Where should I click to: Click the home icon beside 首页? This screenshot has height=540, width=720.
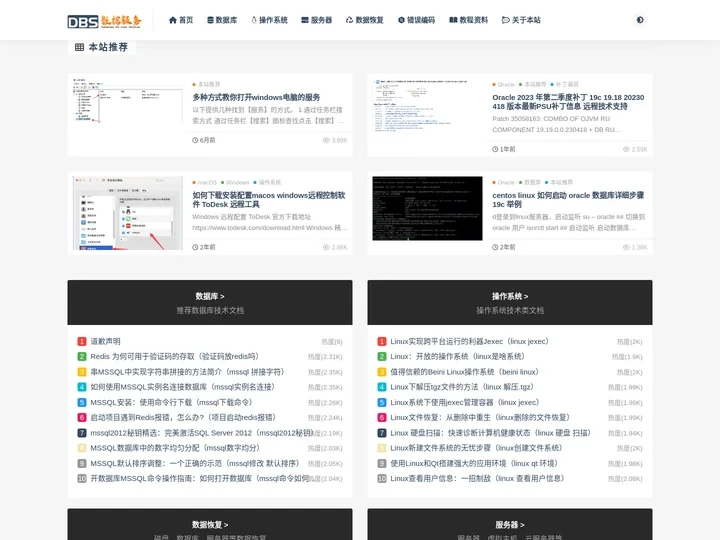(173, 20)
